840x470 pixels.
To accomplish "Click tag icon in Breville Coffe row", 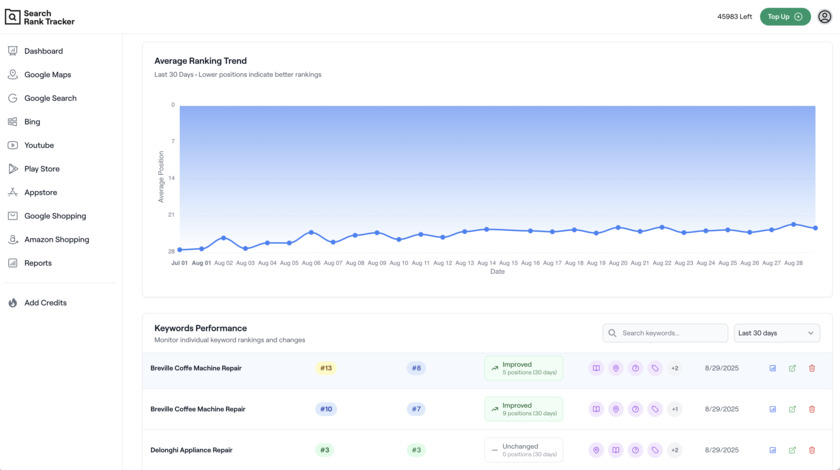I will pos(655,368).
